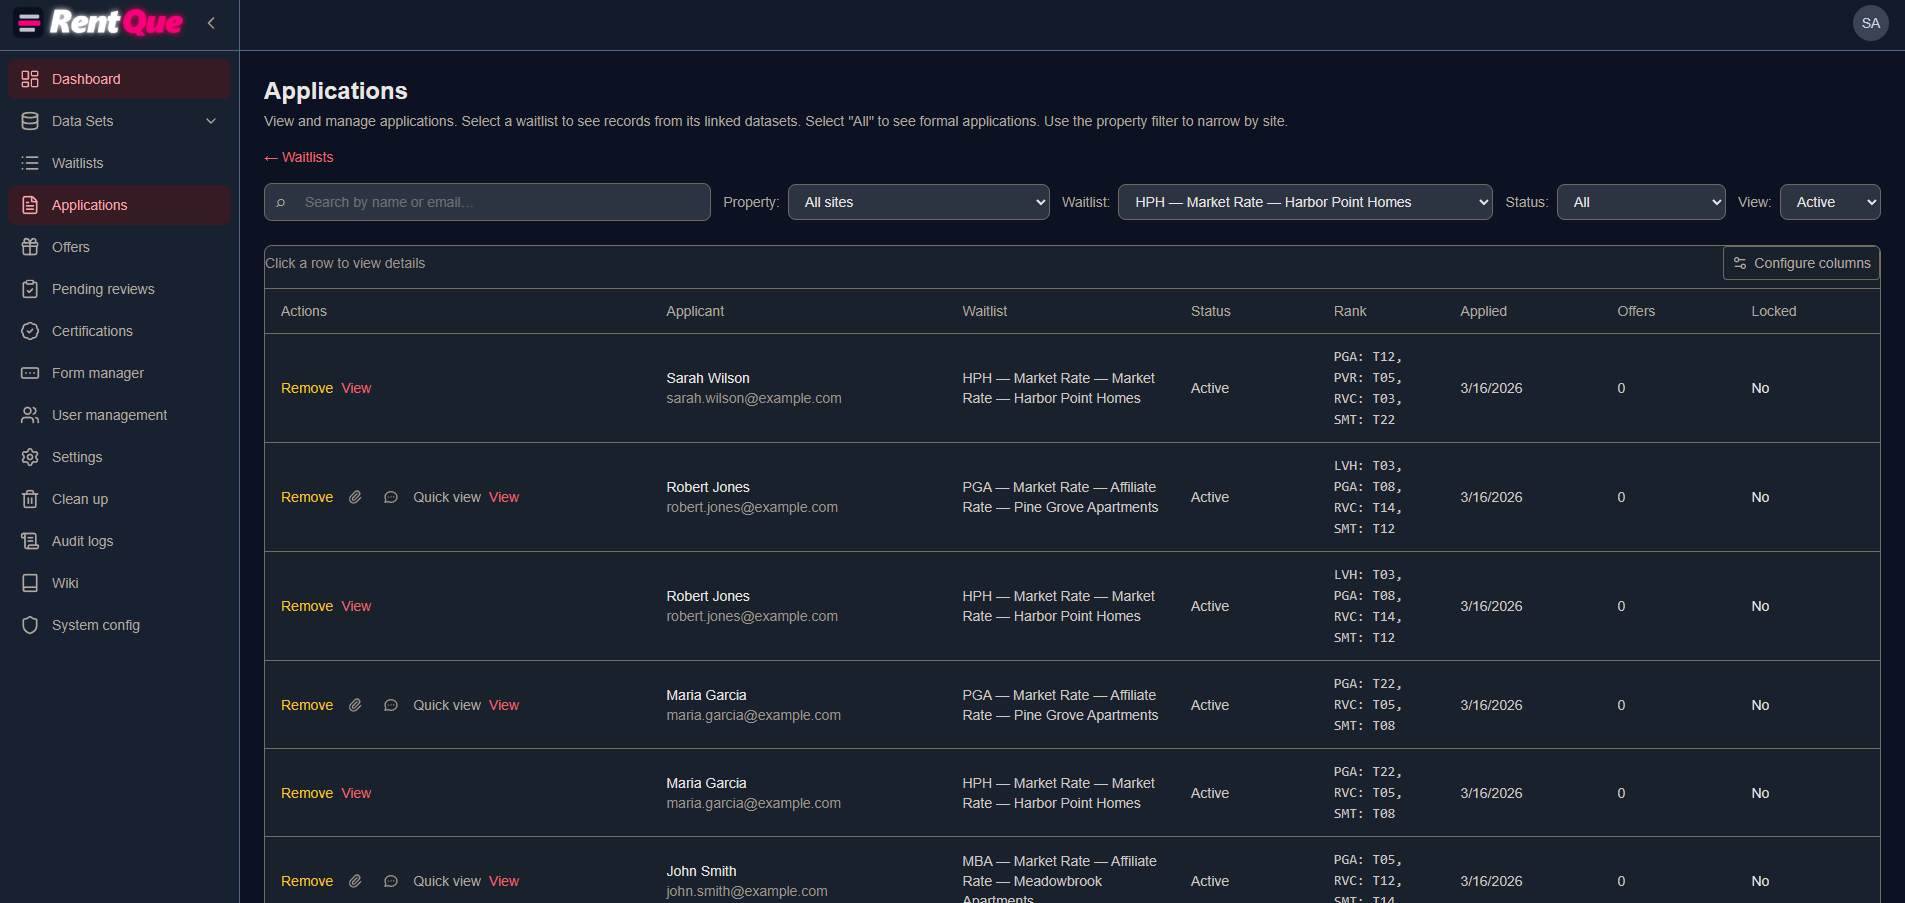Open Offers in the sidebar
This screenshot has width=1905, height=903.
(x=120, y=247)
